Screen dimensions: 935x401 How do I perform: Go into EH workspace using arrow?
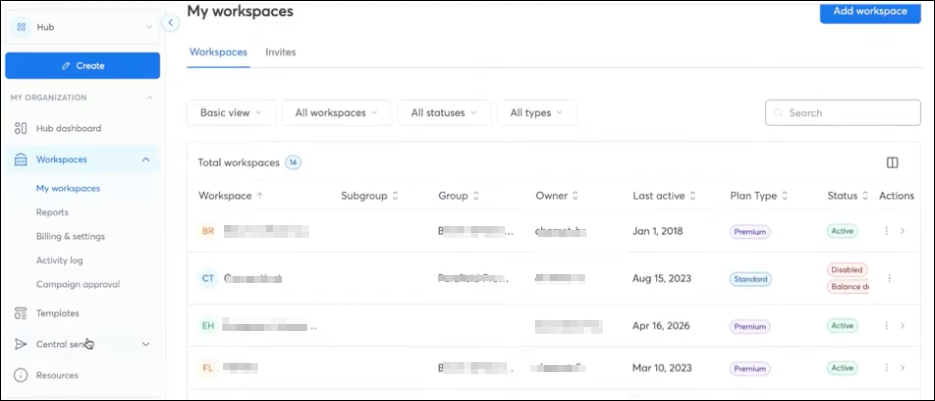pos(902,326)
